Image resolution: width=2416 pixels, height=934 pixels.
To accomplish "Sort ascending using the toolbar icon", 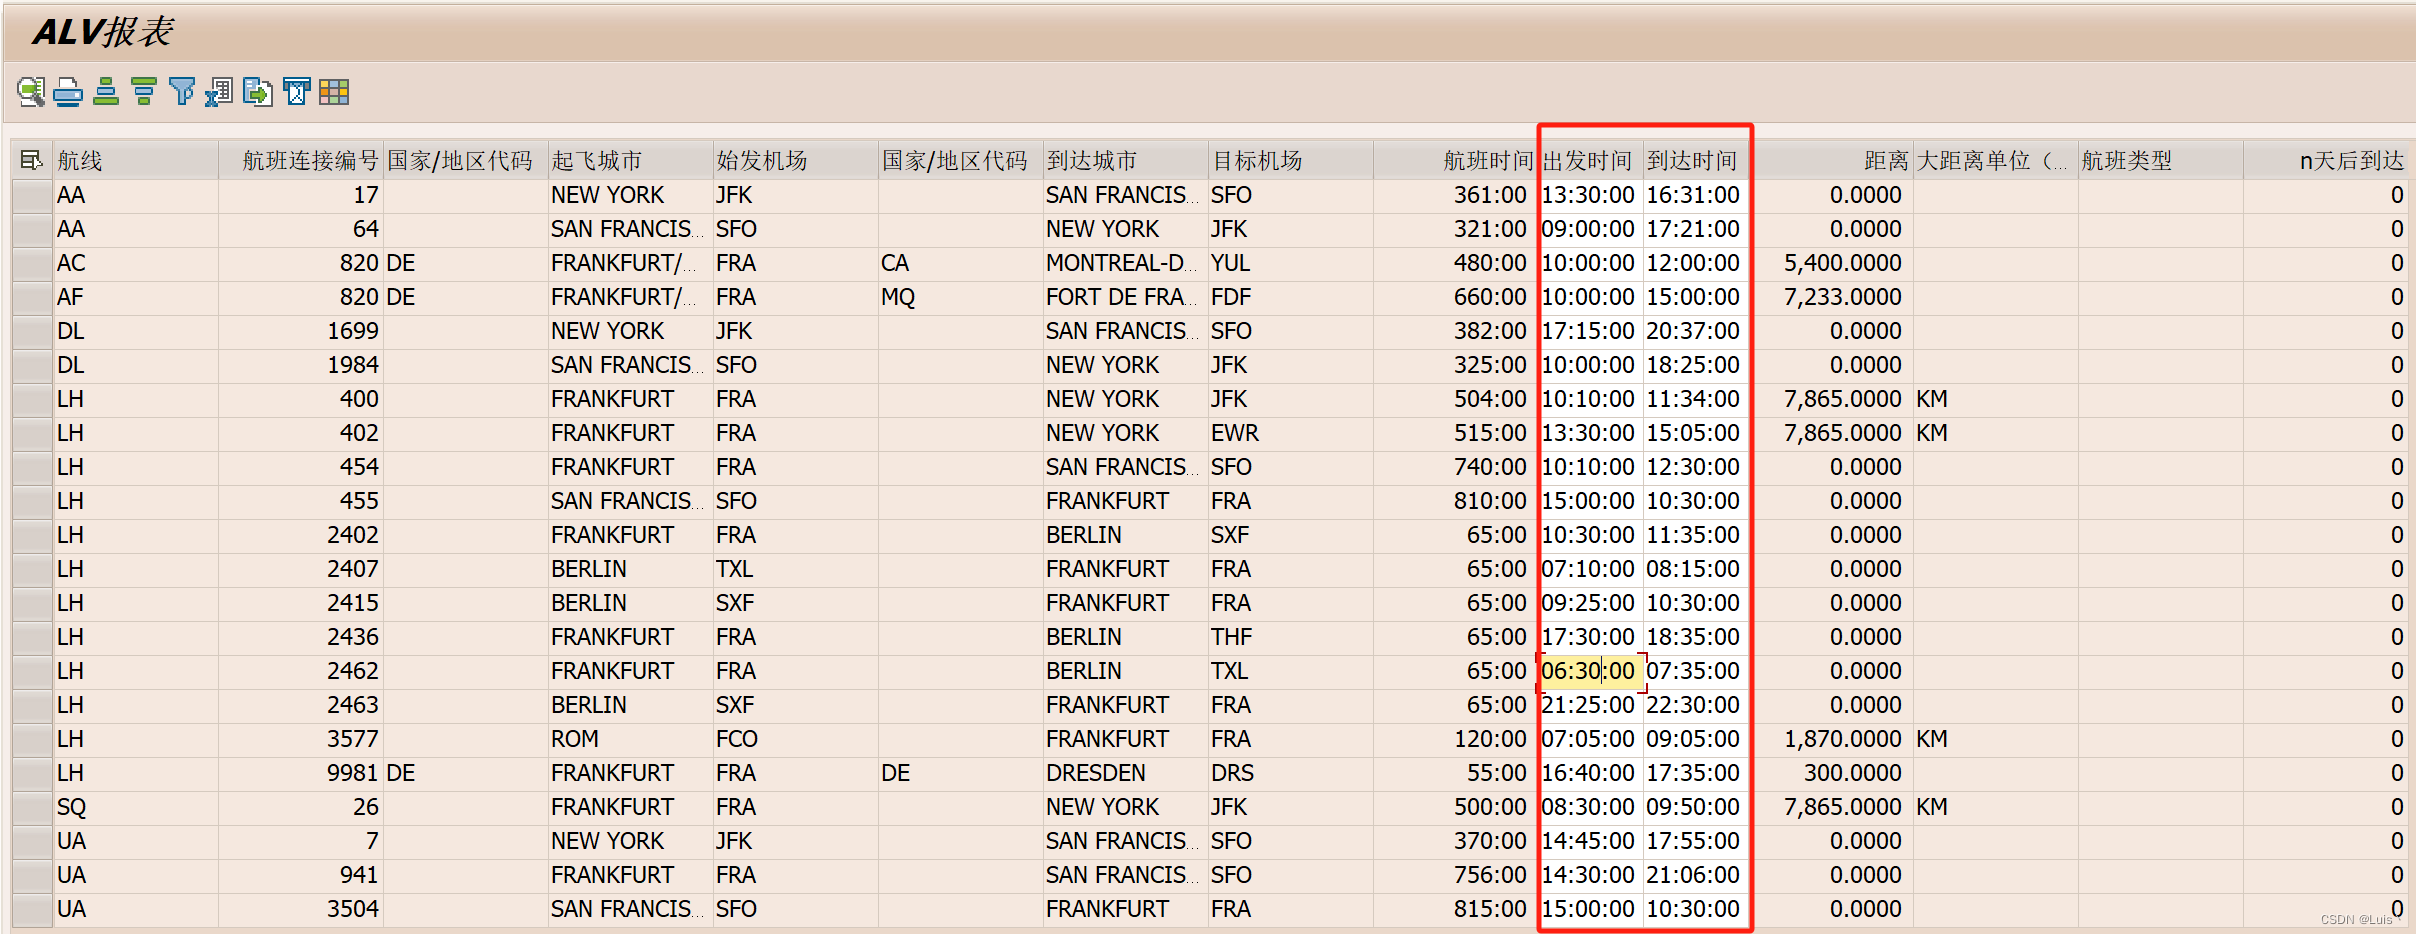I will (x=106, y=92).
